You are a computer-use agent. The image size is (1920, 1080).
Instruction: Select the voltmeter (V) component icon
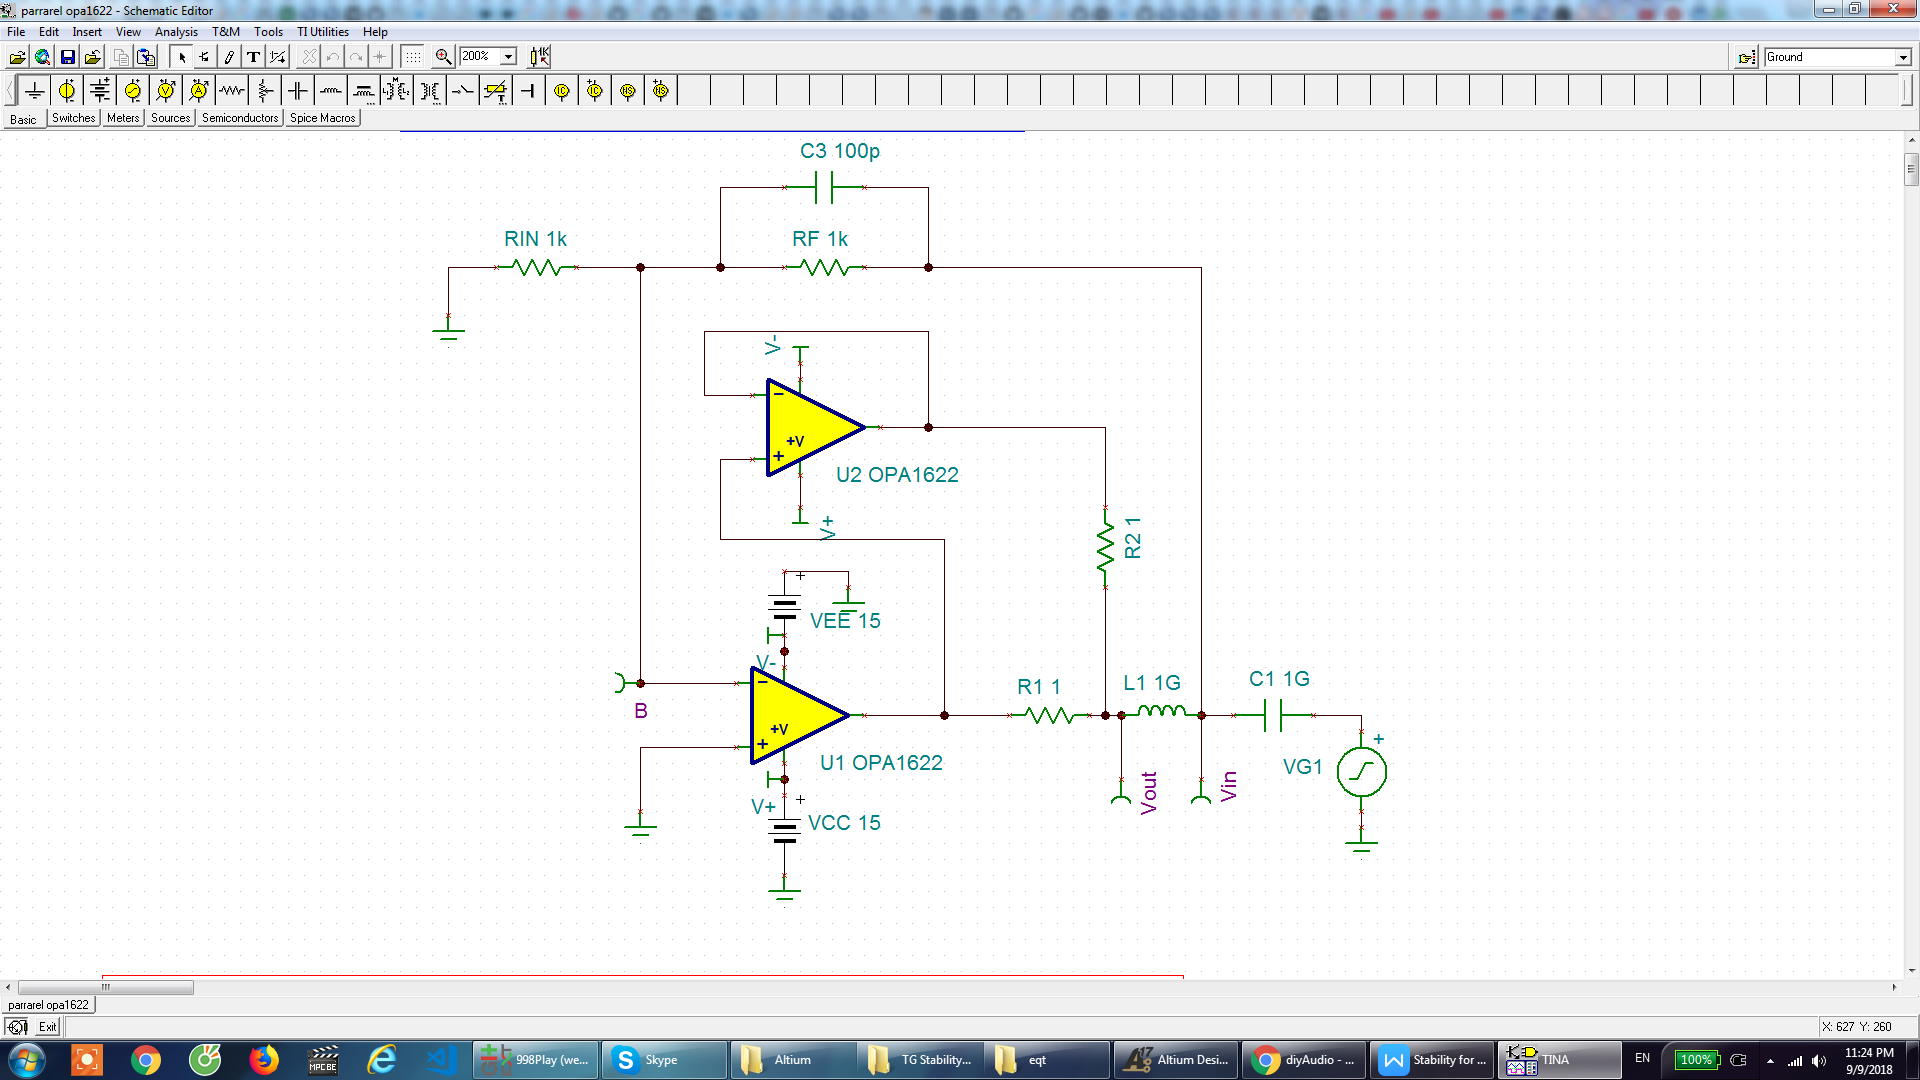point(166,91)
